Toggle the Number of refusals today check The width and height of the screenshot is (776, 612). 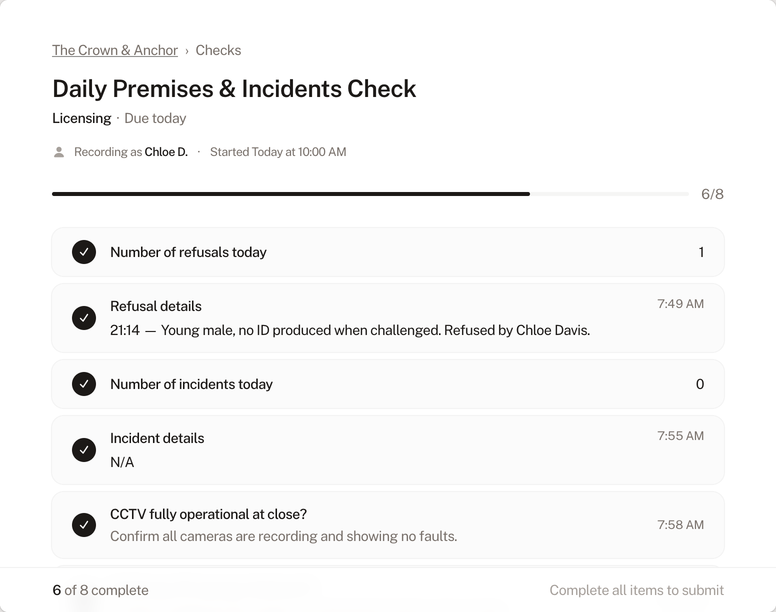[x=84, y=252]
